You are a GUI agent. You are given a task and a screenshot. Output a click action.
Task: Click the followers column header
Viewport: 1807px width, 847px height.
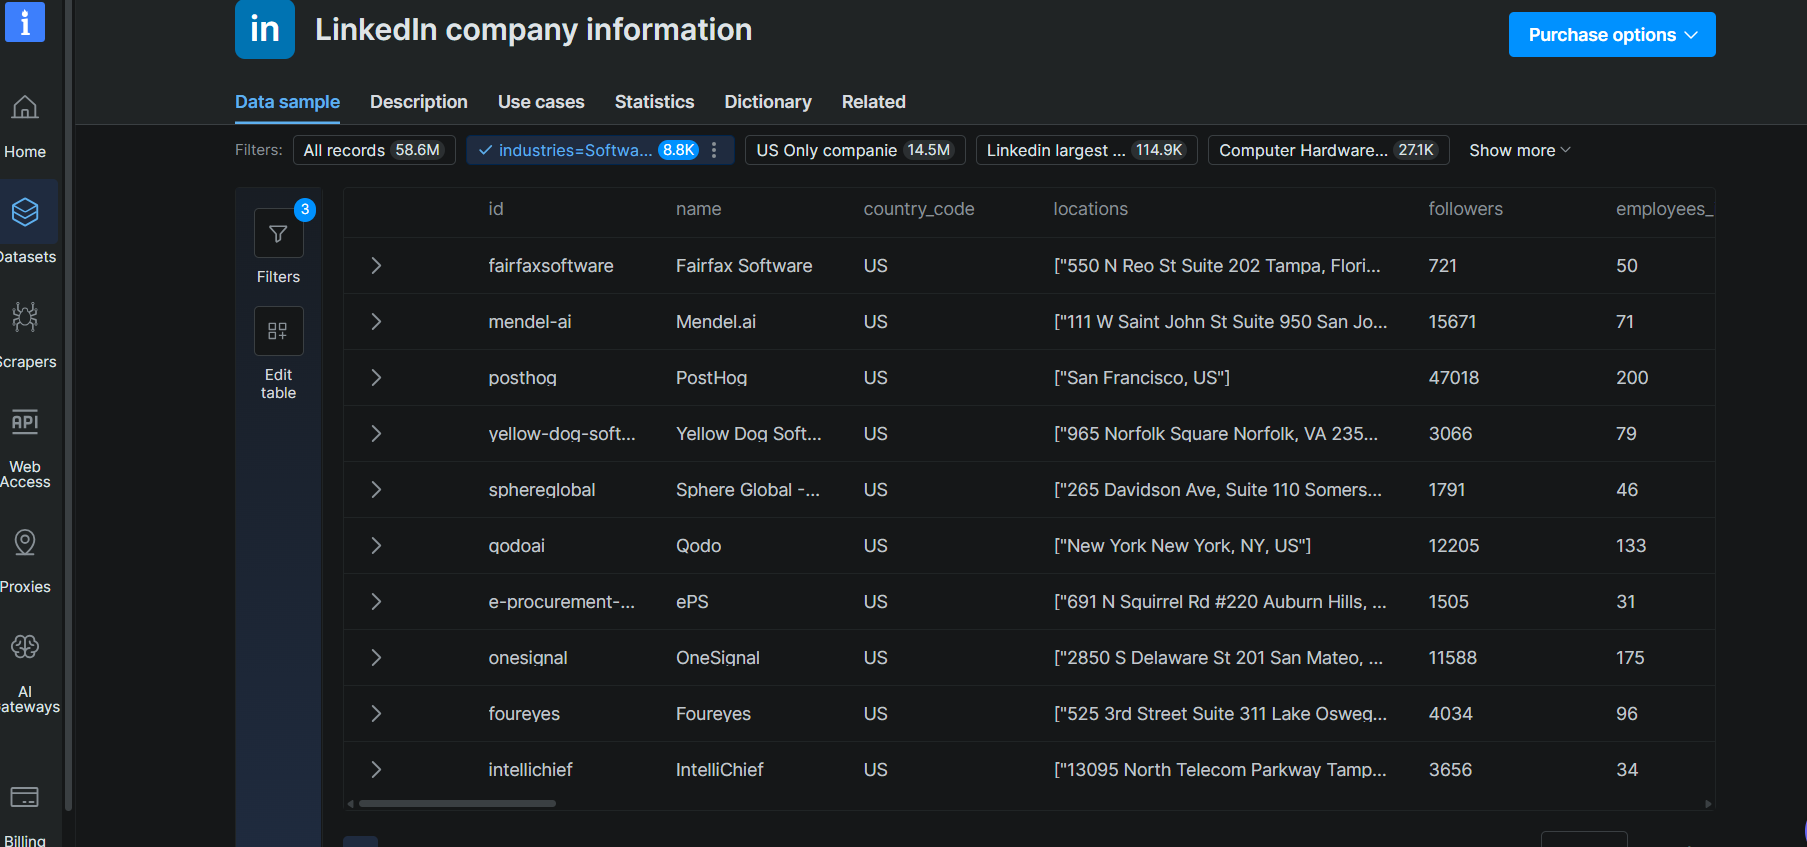1465,209
